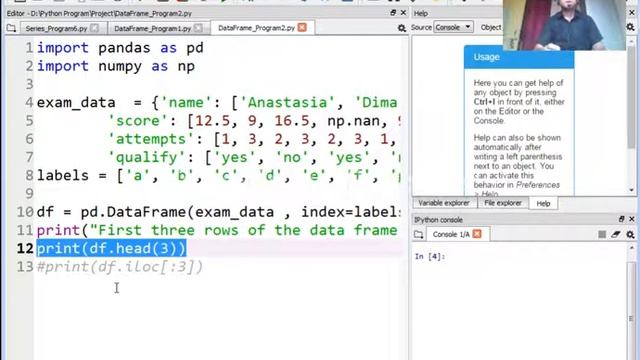The image size is (640, 360).
Task: Click 'labels' on line 8
Action: click(63, 176)
